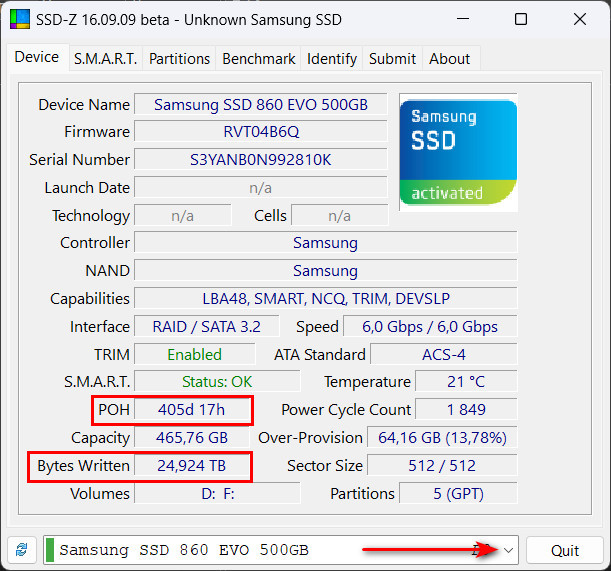Click the Capabilities value LBA48, SMART, NCQ
This screenshot has height=571, width=611.
pos(326,299)
